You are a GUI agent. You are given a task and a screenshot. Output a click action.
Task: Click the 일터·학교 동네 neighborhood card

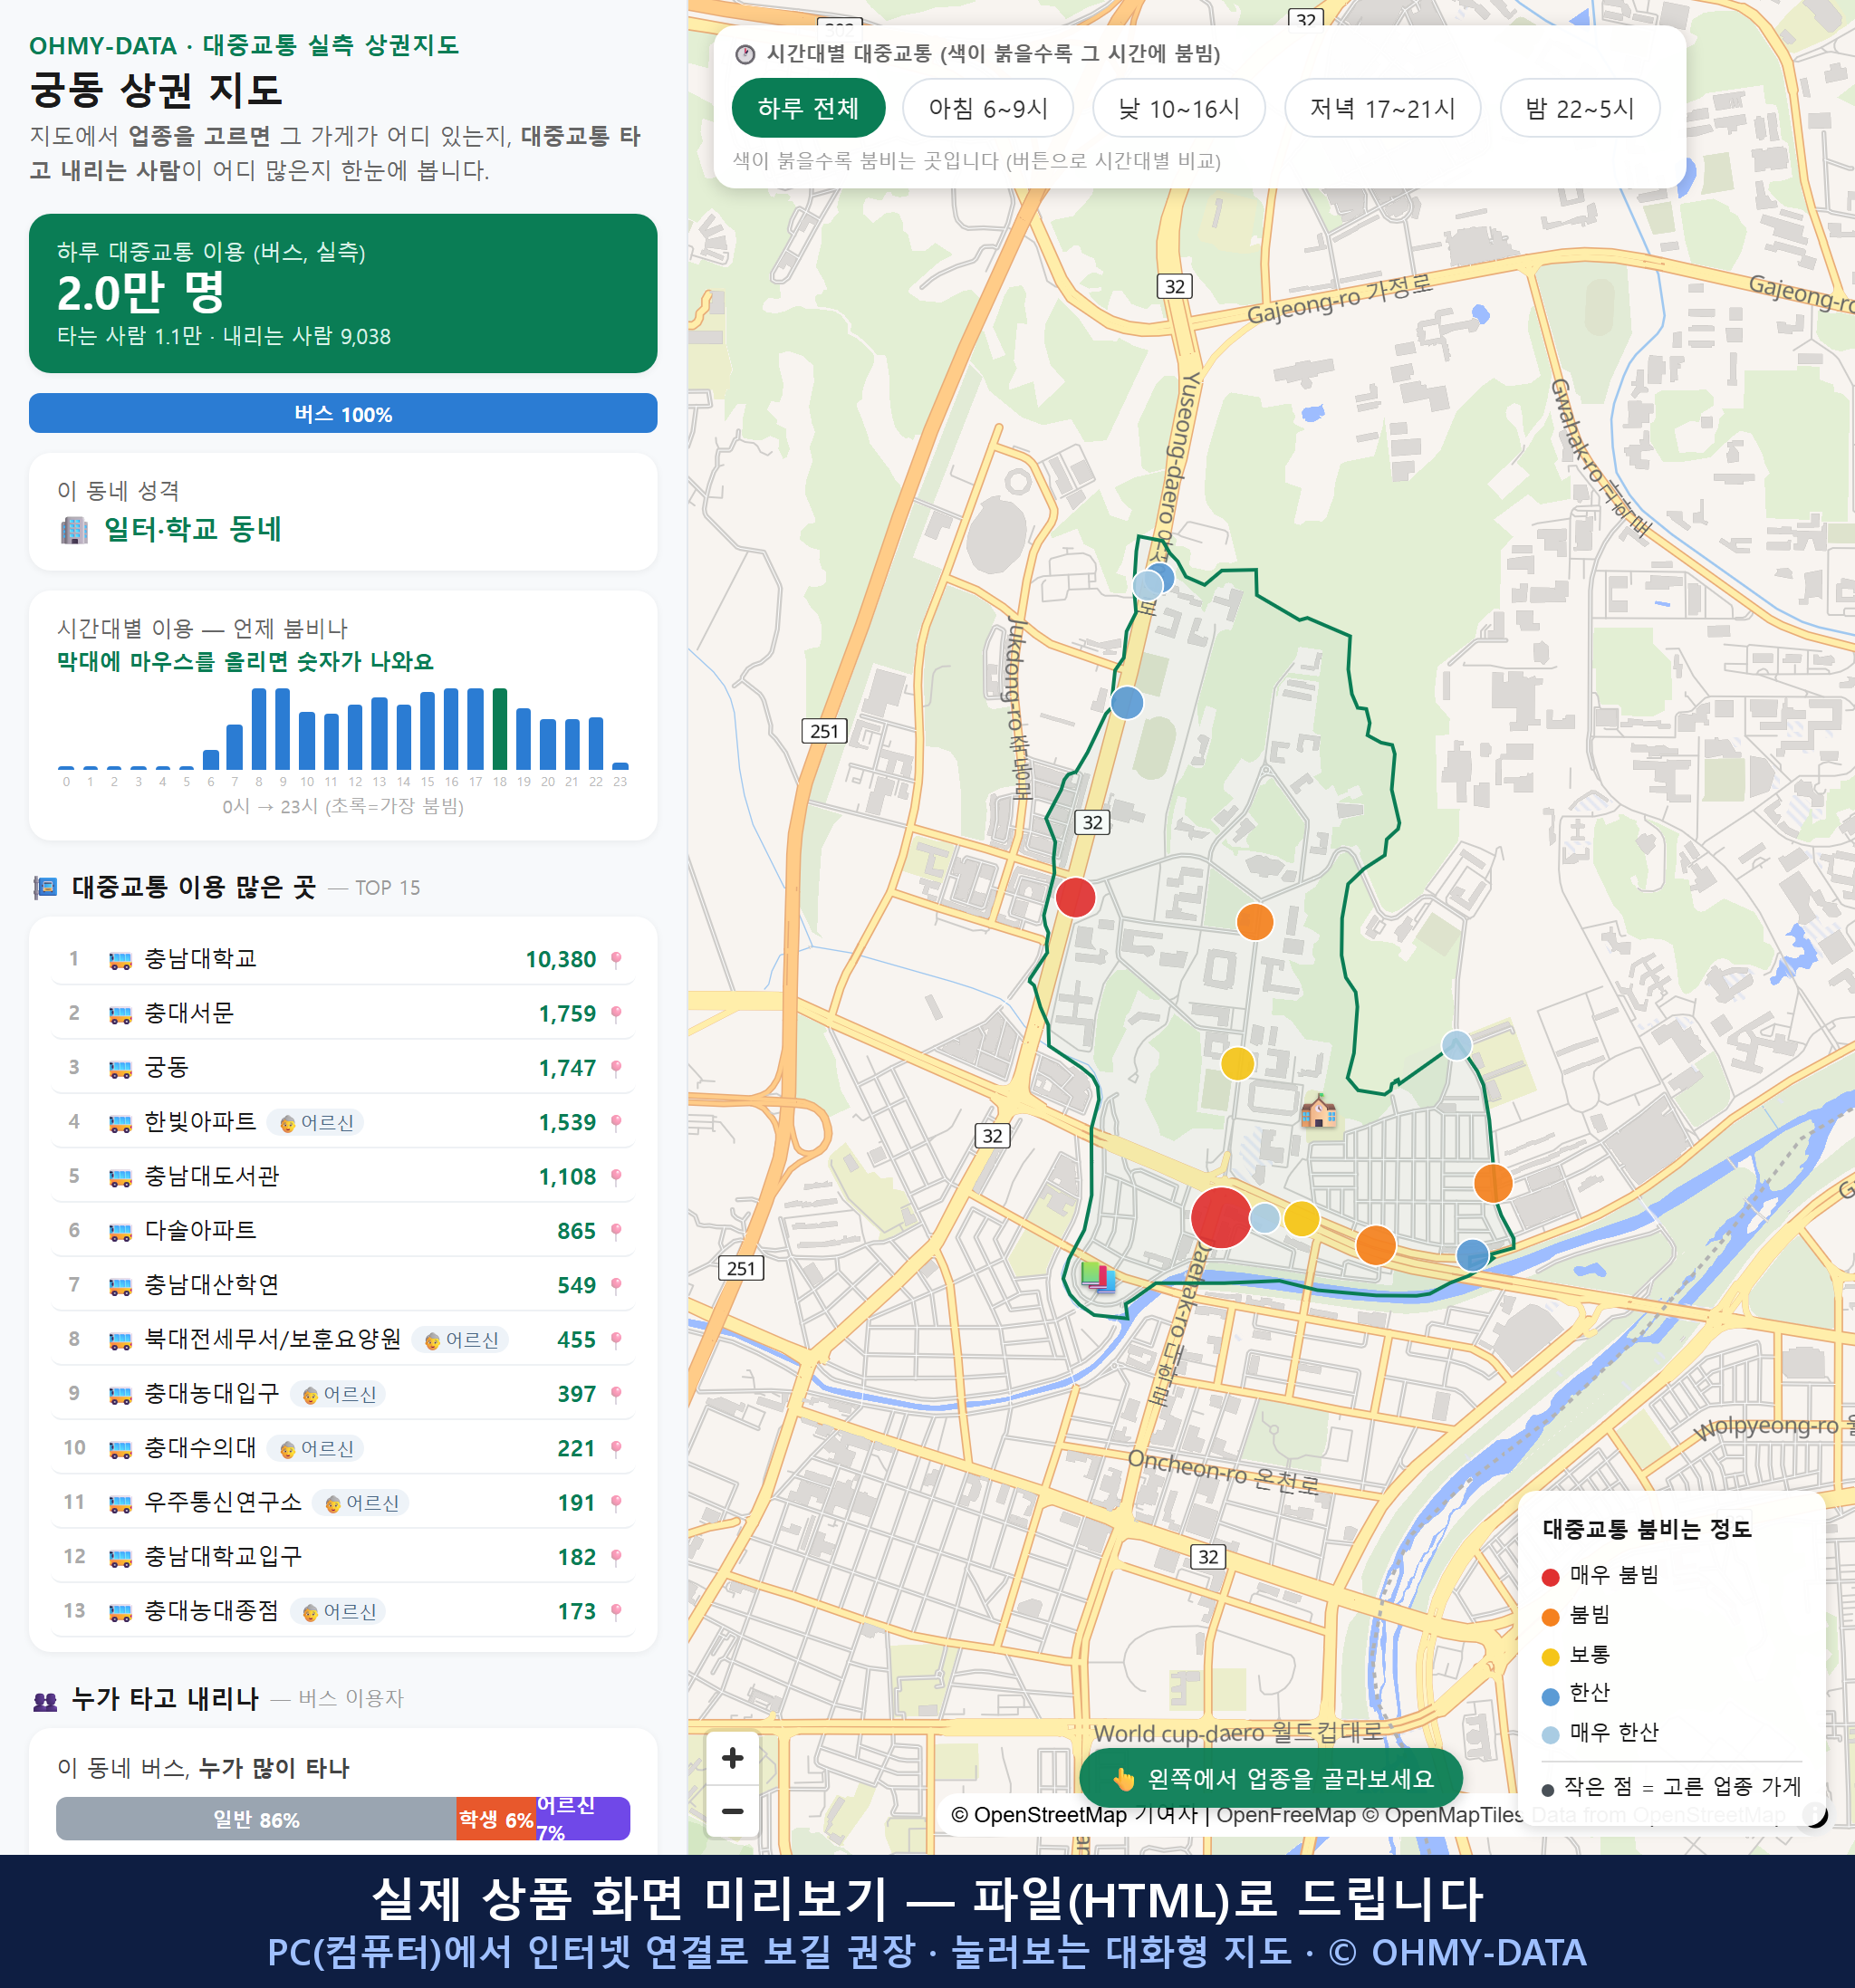coord(343,512)
